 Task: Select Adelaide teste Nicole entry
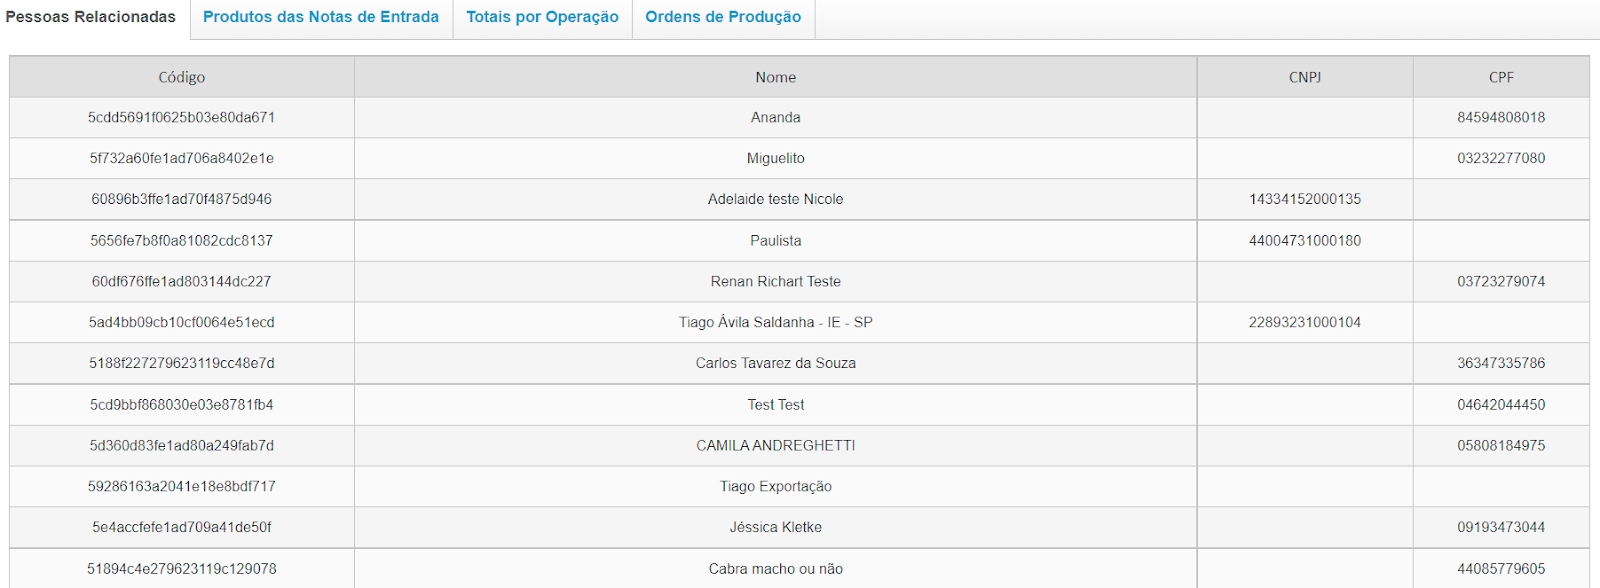775,199
